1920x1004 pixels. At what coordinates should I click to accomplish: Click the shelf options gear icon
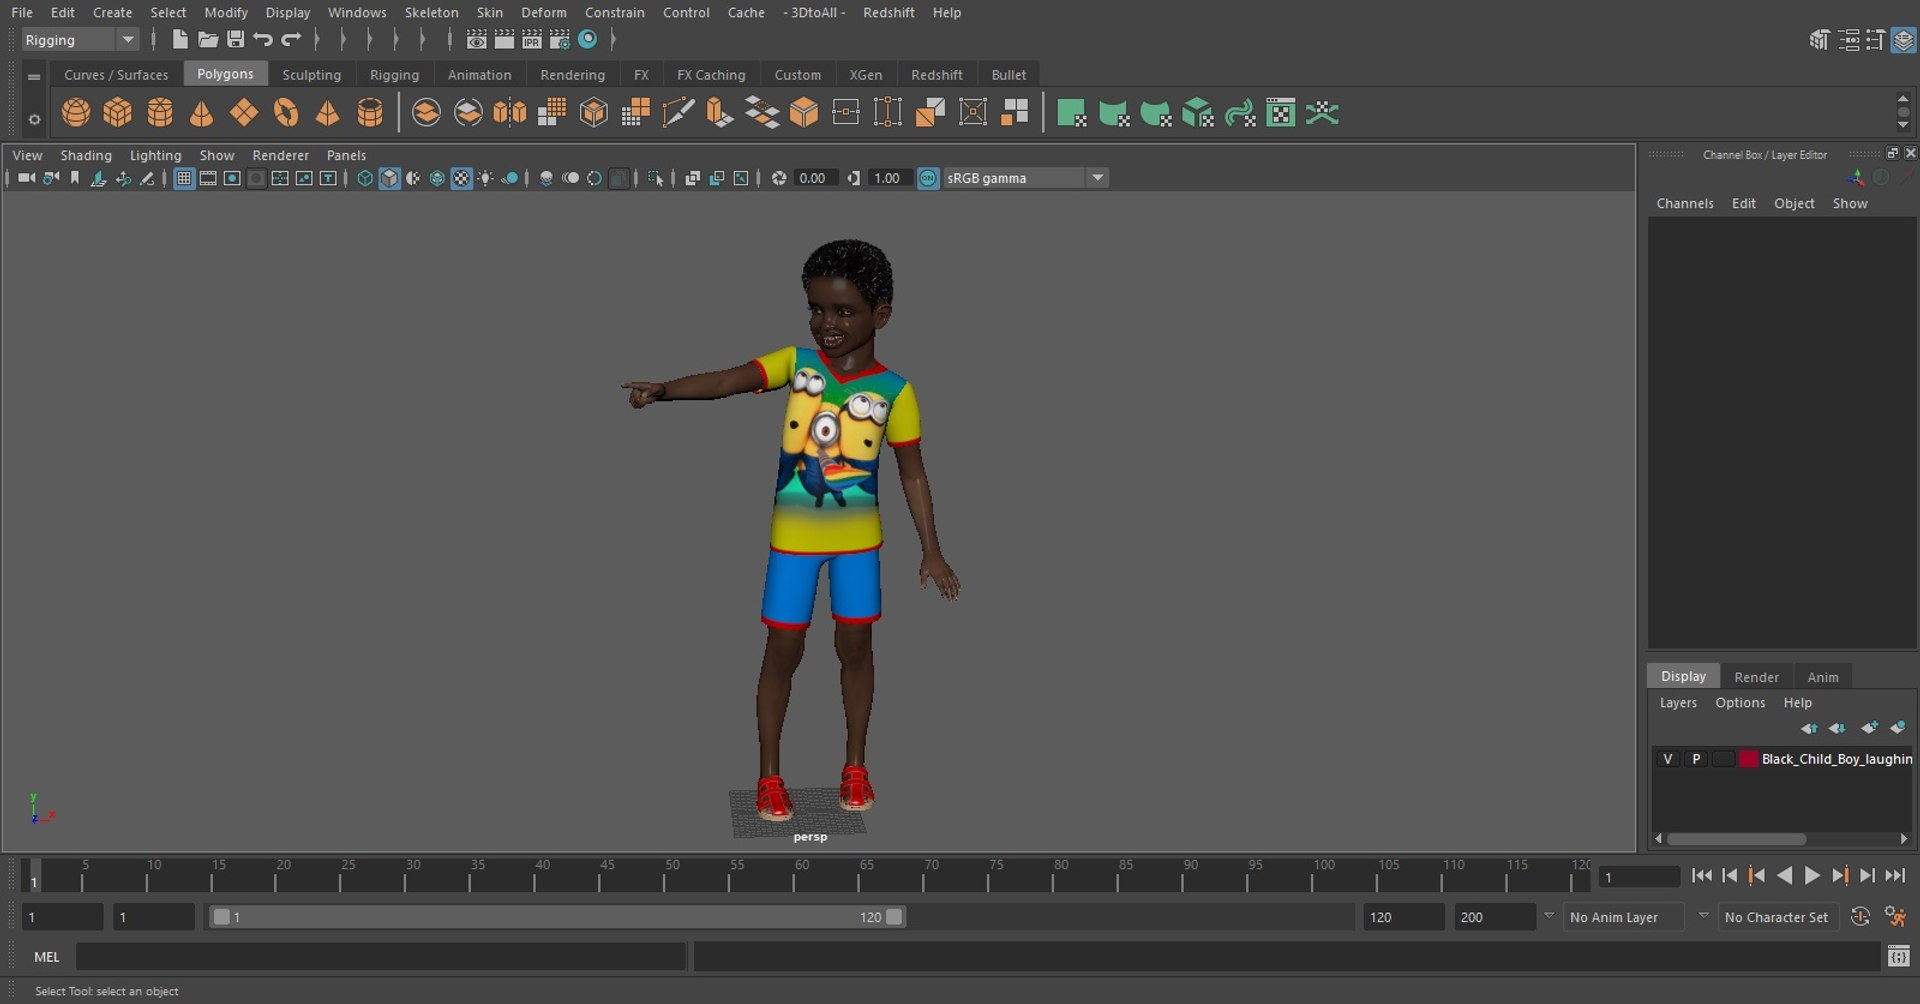coord(34,120)
